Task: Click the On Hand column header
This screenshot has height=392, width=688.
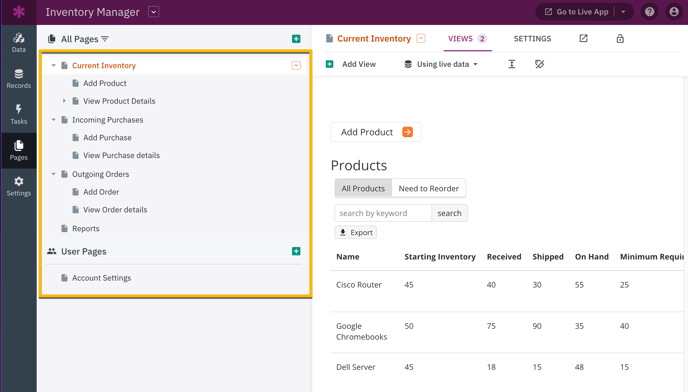Action: tap(591, 257)
